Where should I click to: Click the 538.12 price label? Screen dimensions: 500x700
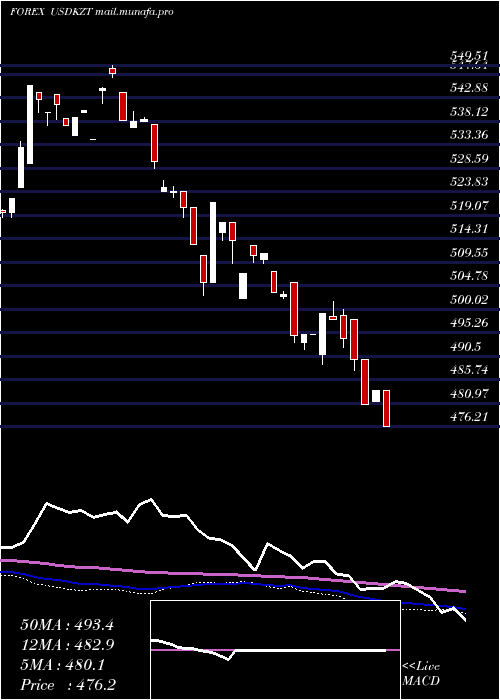pyautogui.click(x=468, y=111)
